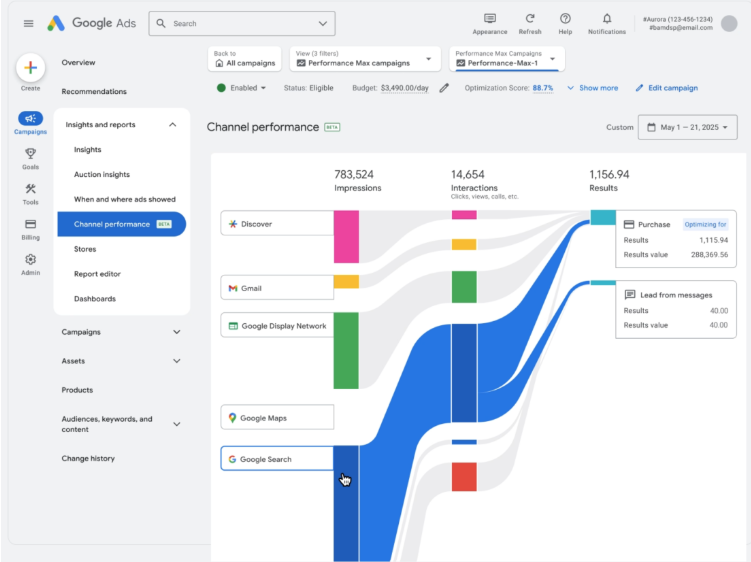This screenshot has height=562, width=751.
Task: Click the green Display Network impressions bar
Action: (346, 351)
